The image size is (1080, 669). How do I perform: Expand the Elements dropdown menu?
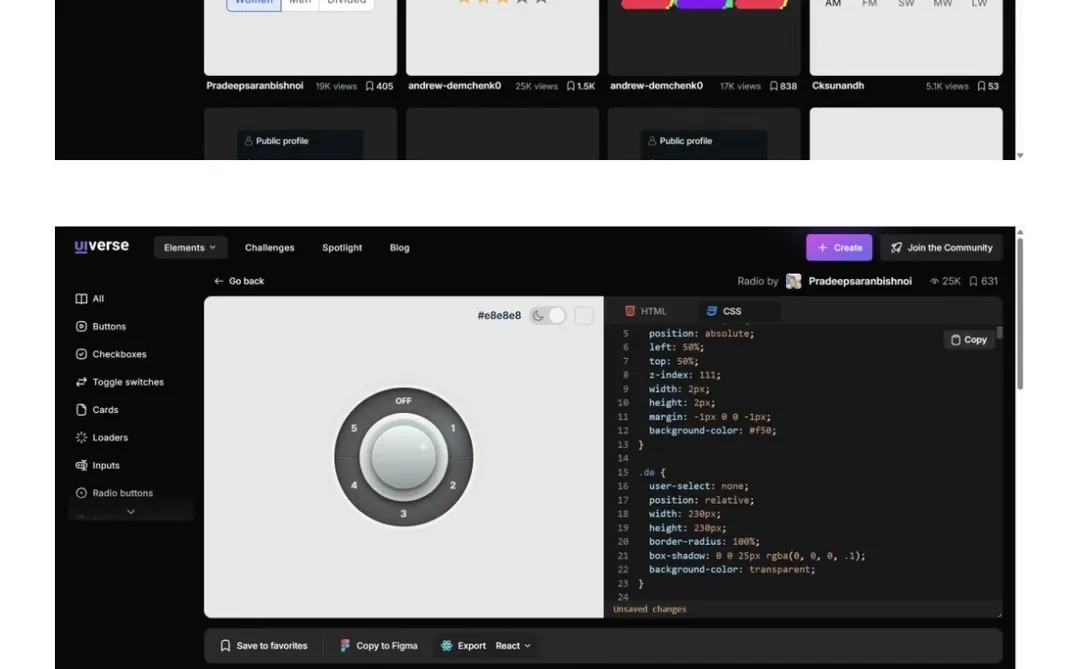pyautogui.click(x=190, y=247)
